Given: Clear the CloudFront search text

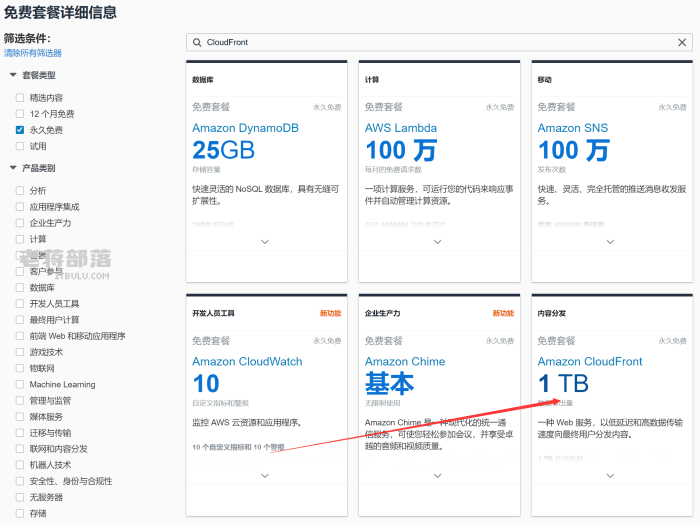Looking at the screenshot, I should click(682, 42).
